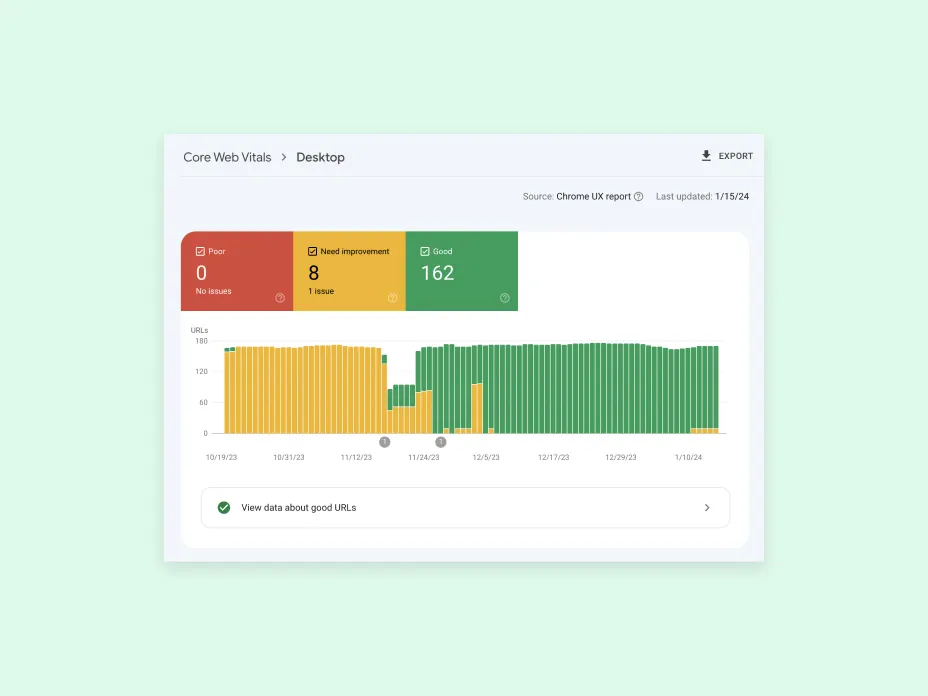
Task: Click the help icon on the red Poor card
Action: (279, 297)
